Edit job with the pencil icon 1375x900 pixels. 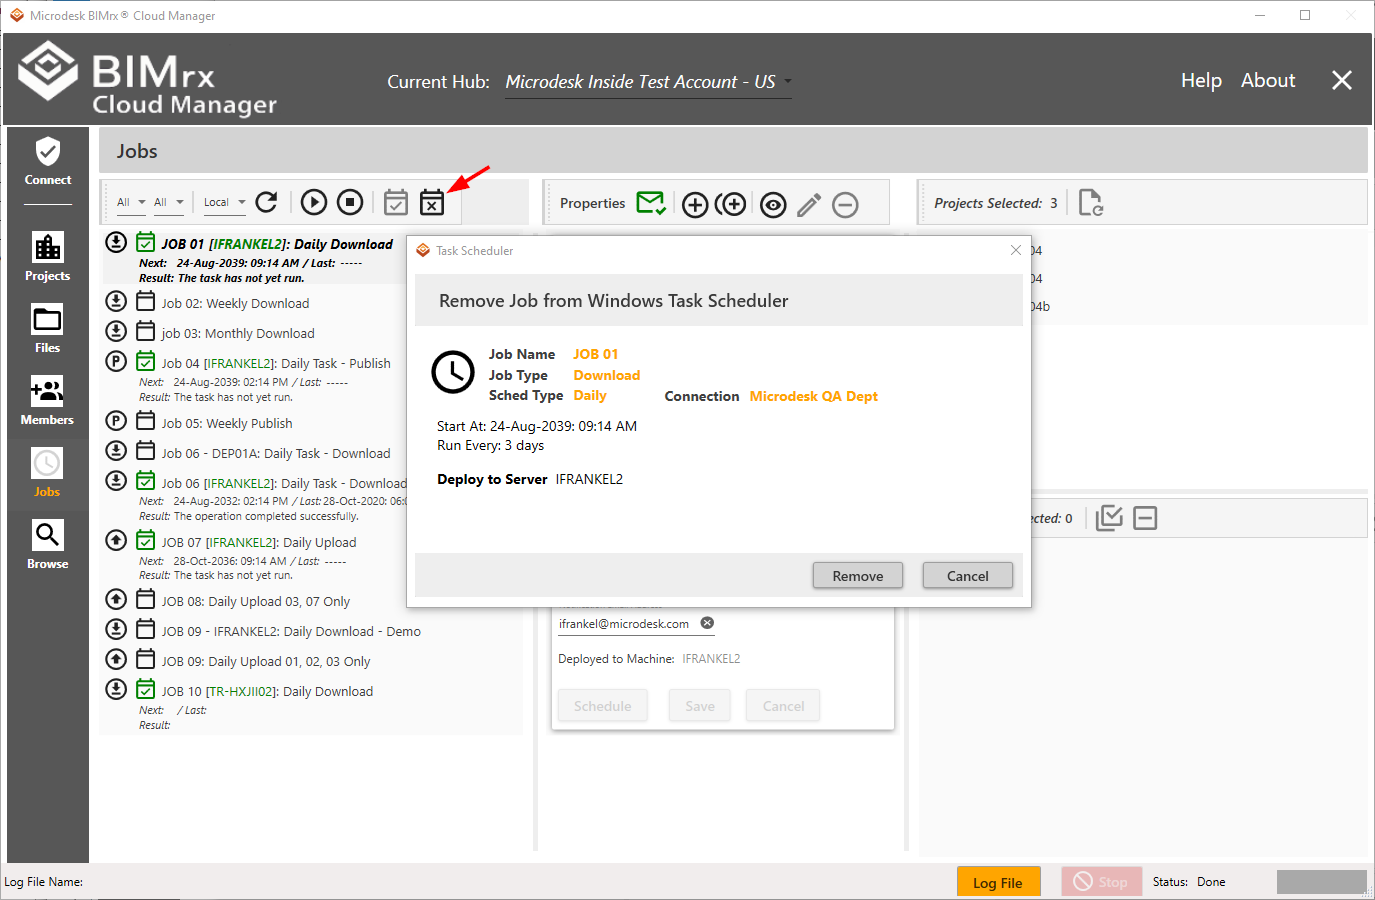click(809, 205)
